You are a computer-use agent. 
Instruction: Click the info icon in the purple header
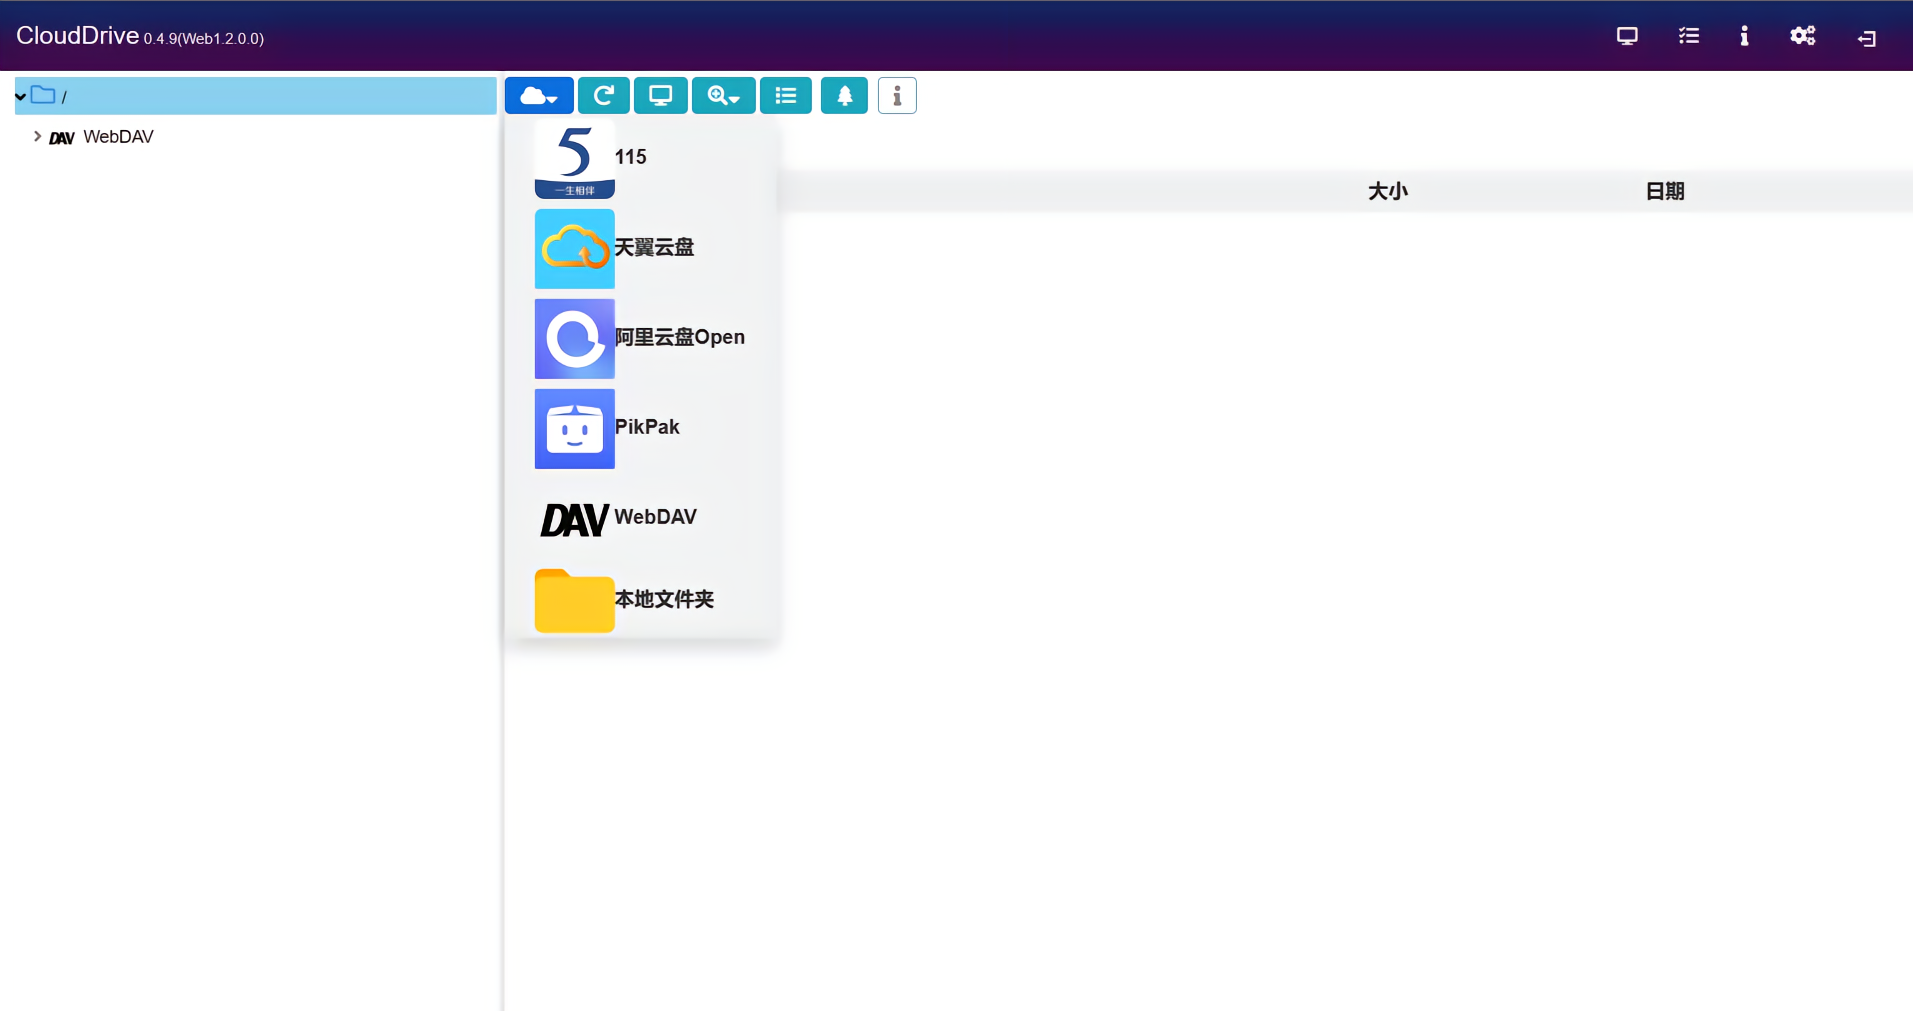coord(1744,36)
